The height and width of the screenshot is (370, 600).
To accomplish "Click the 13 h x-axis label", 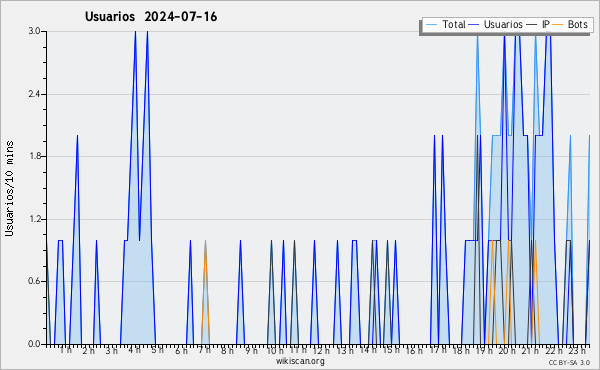I will tap(345, 350).
